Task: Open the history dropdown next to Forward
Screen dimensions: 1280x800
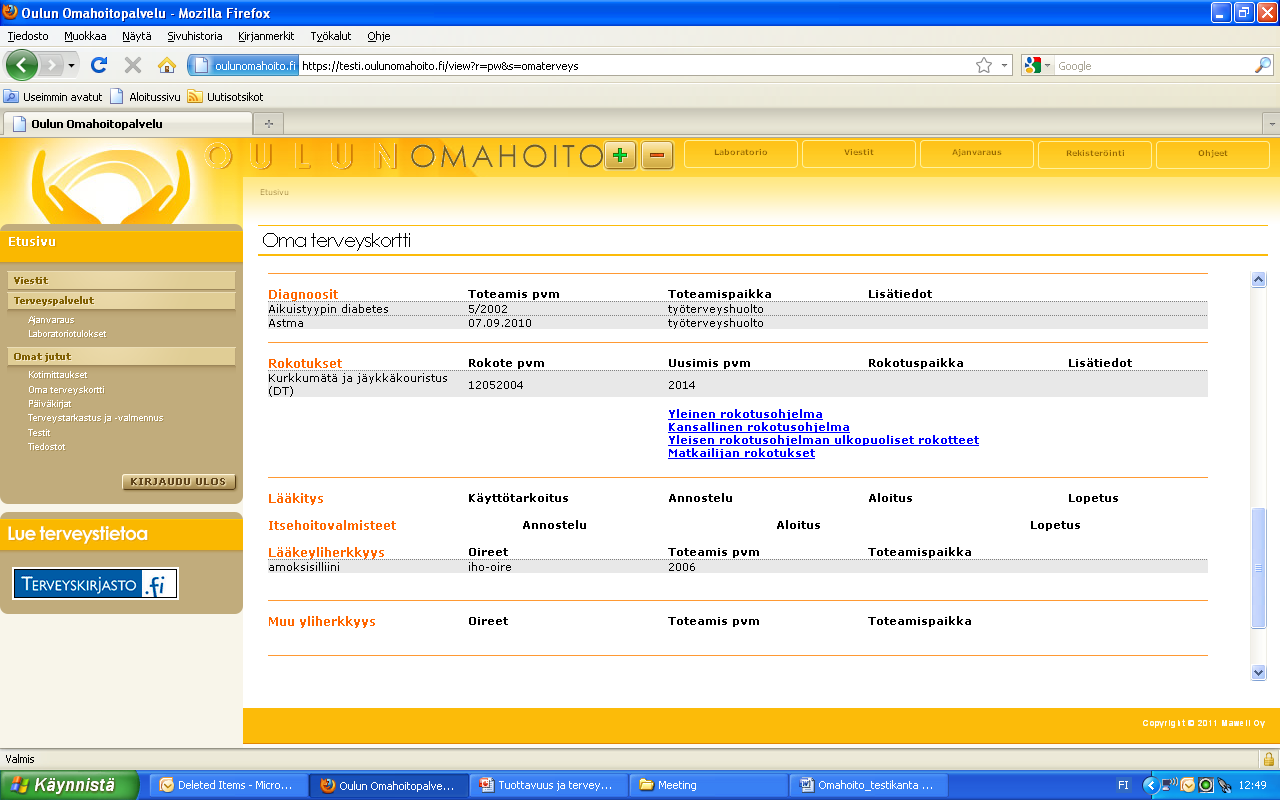Action: pos(71,65)
